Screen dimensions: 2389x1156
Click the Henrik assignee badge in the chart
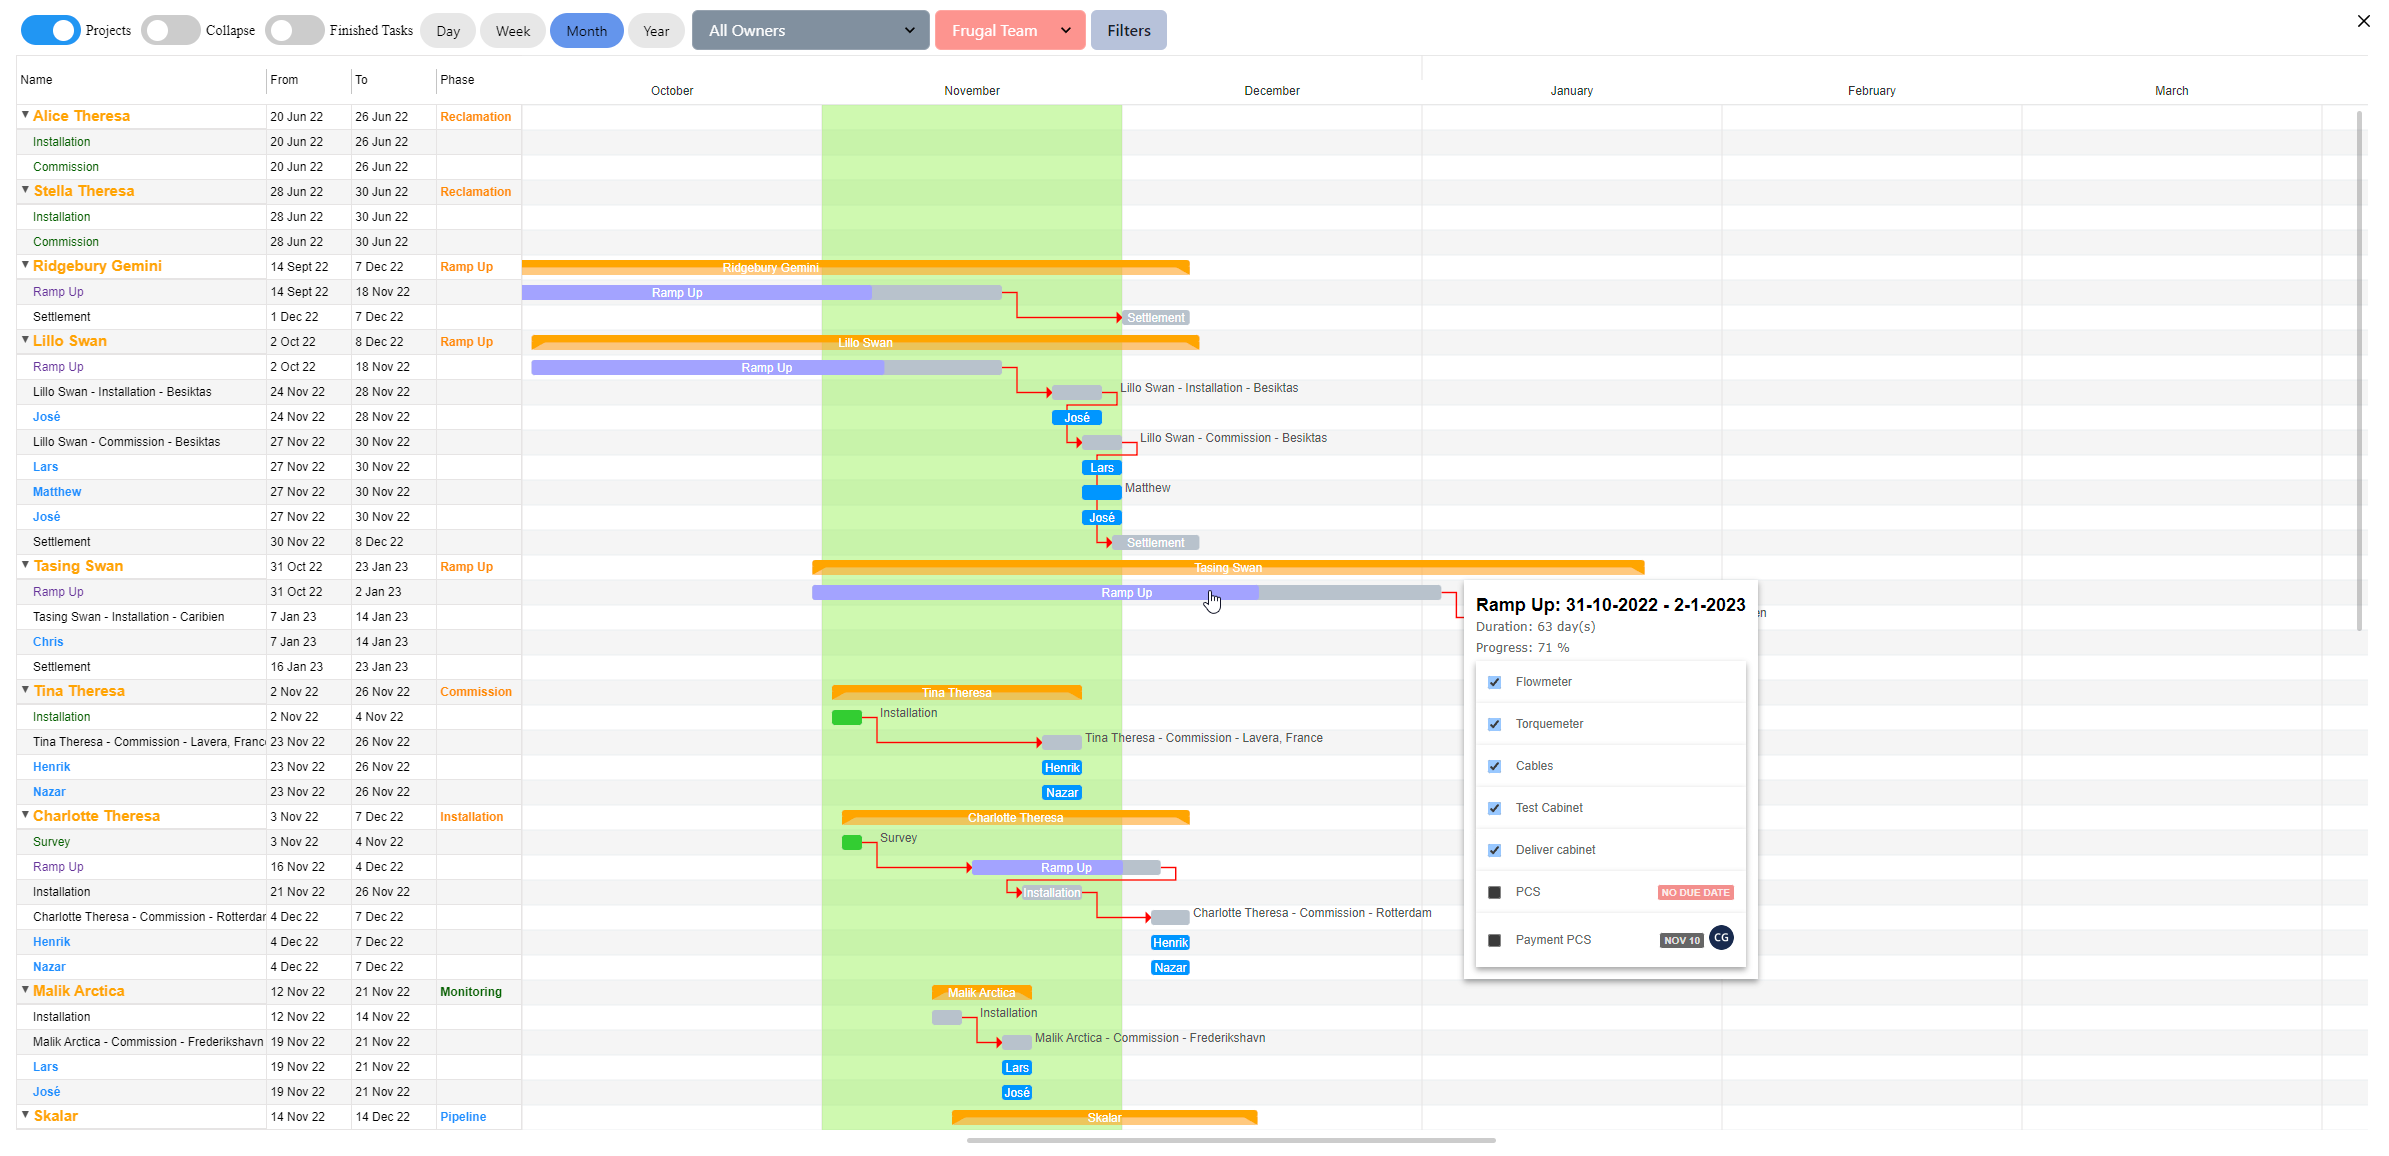coord(1062,767)
